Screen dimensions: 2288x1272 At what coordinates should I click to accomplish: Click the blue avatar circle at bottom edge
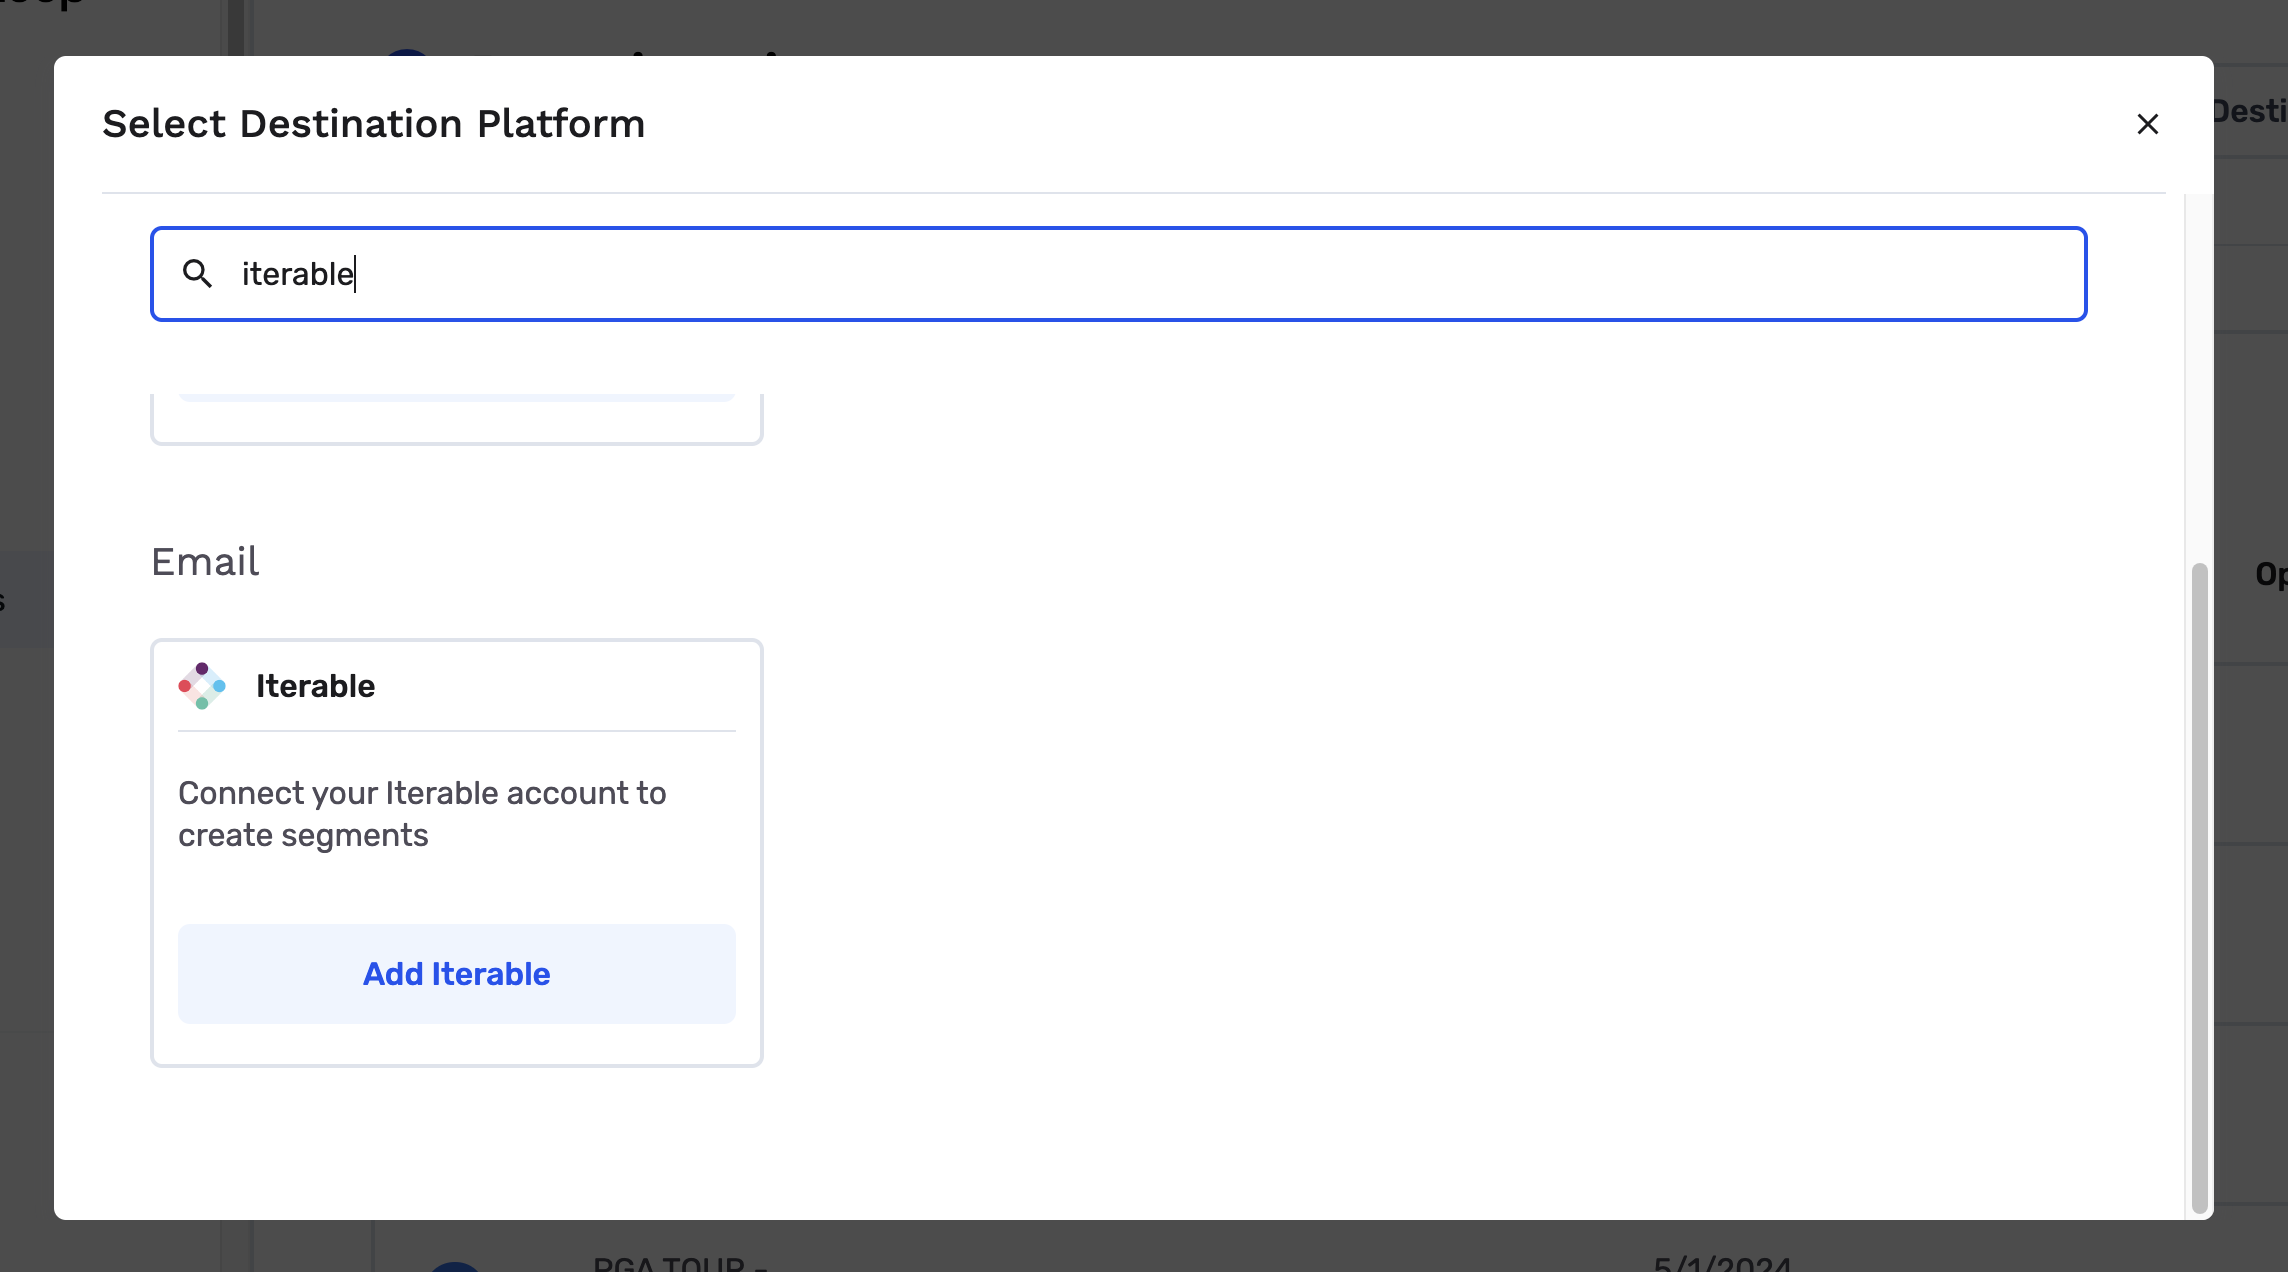pos(455,1266)
